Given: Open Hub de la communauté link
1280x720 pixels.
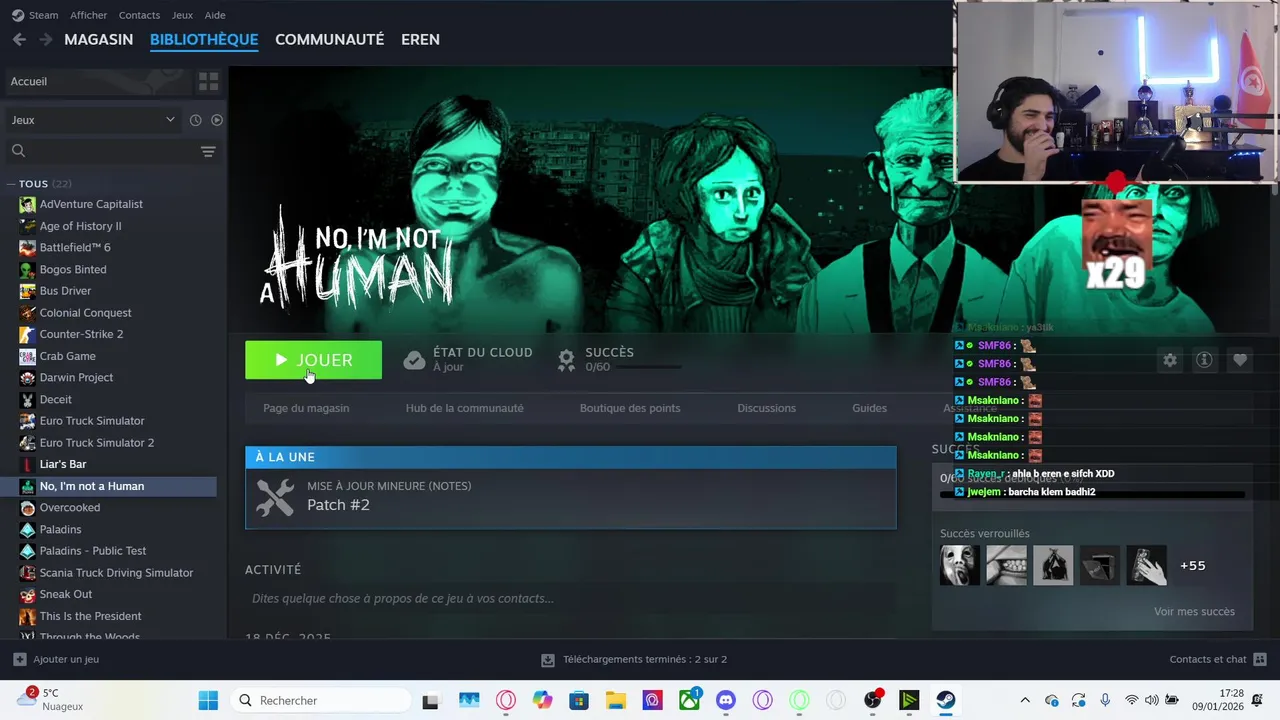Looking at the screenshot, I should pos(464,408).
